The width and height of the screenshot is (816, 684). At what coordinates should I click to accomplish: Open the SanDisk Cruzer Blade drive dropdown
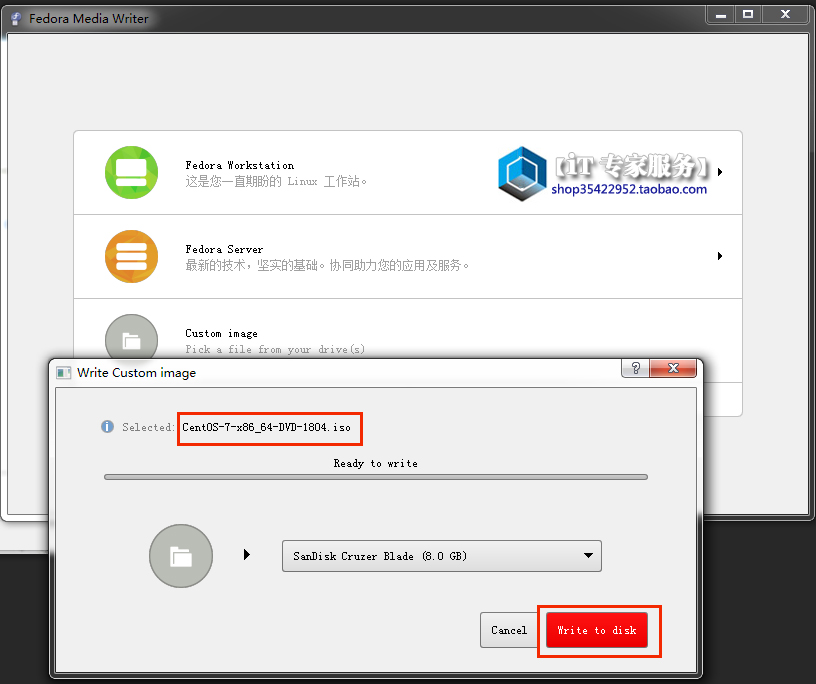tap(442, 556)
